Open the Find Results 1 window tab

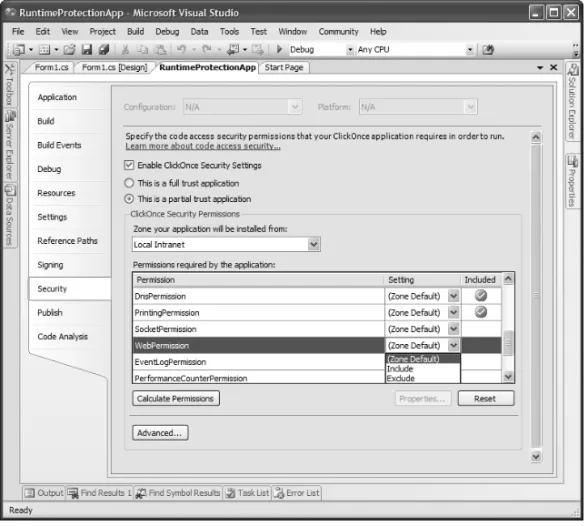coord(100,493)
